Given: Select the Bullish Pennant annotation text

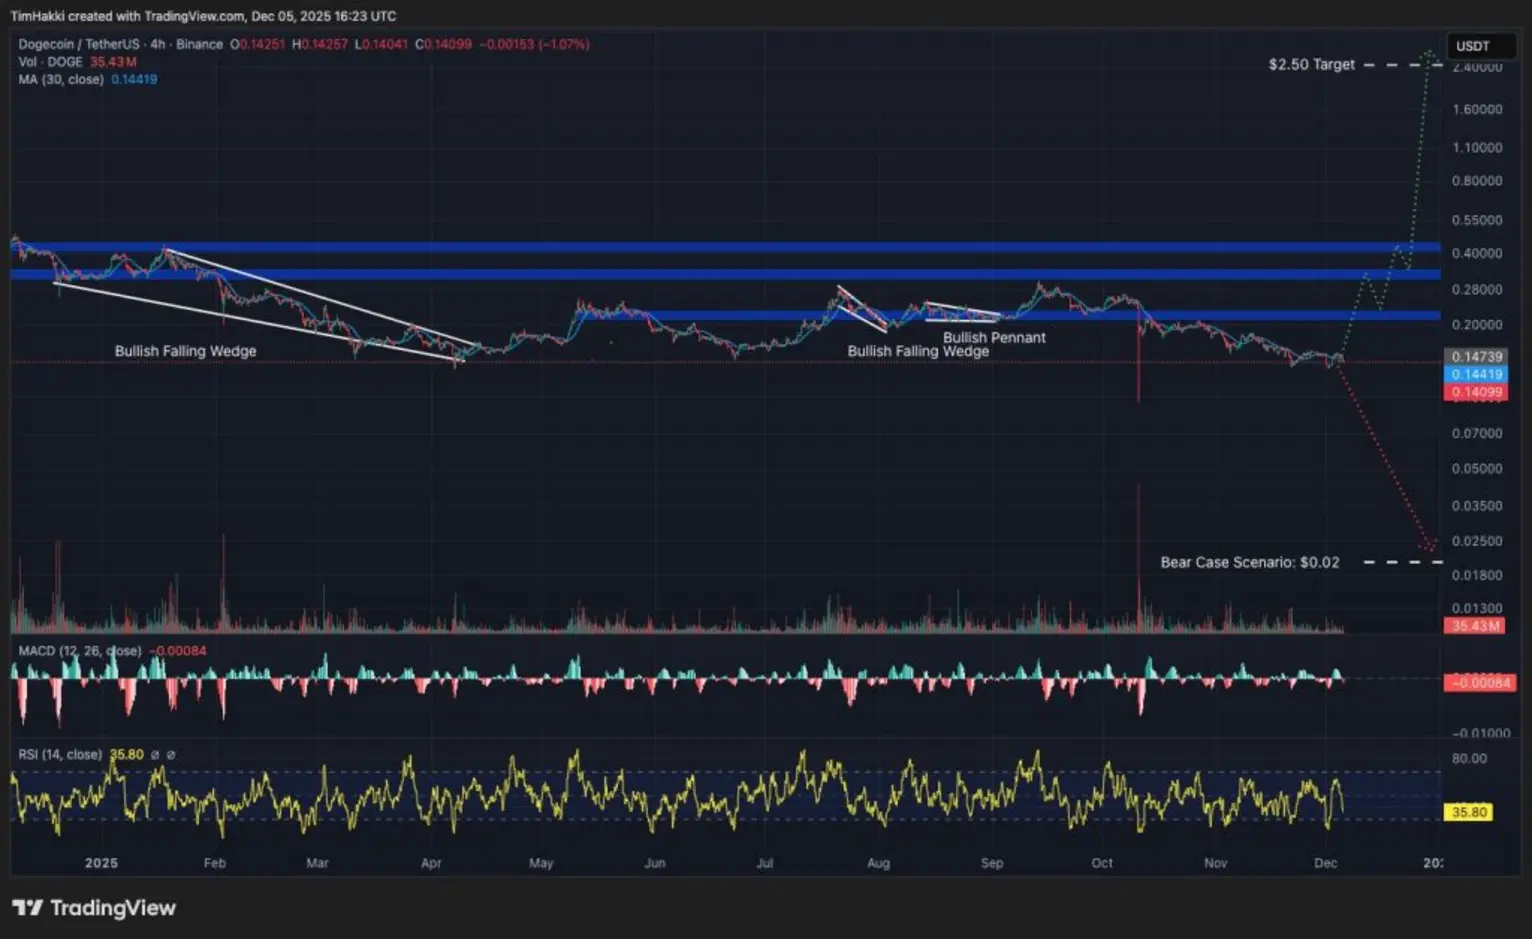Looking at the screenshot, I should tap(994, 337).
